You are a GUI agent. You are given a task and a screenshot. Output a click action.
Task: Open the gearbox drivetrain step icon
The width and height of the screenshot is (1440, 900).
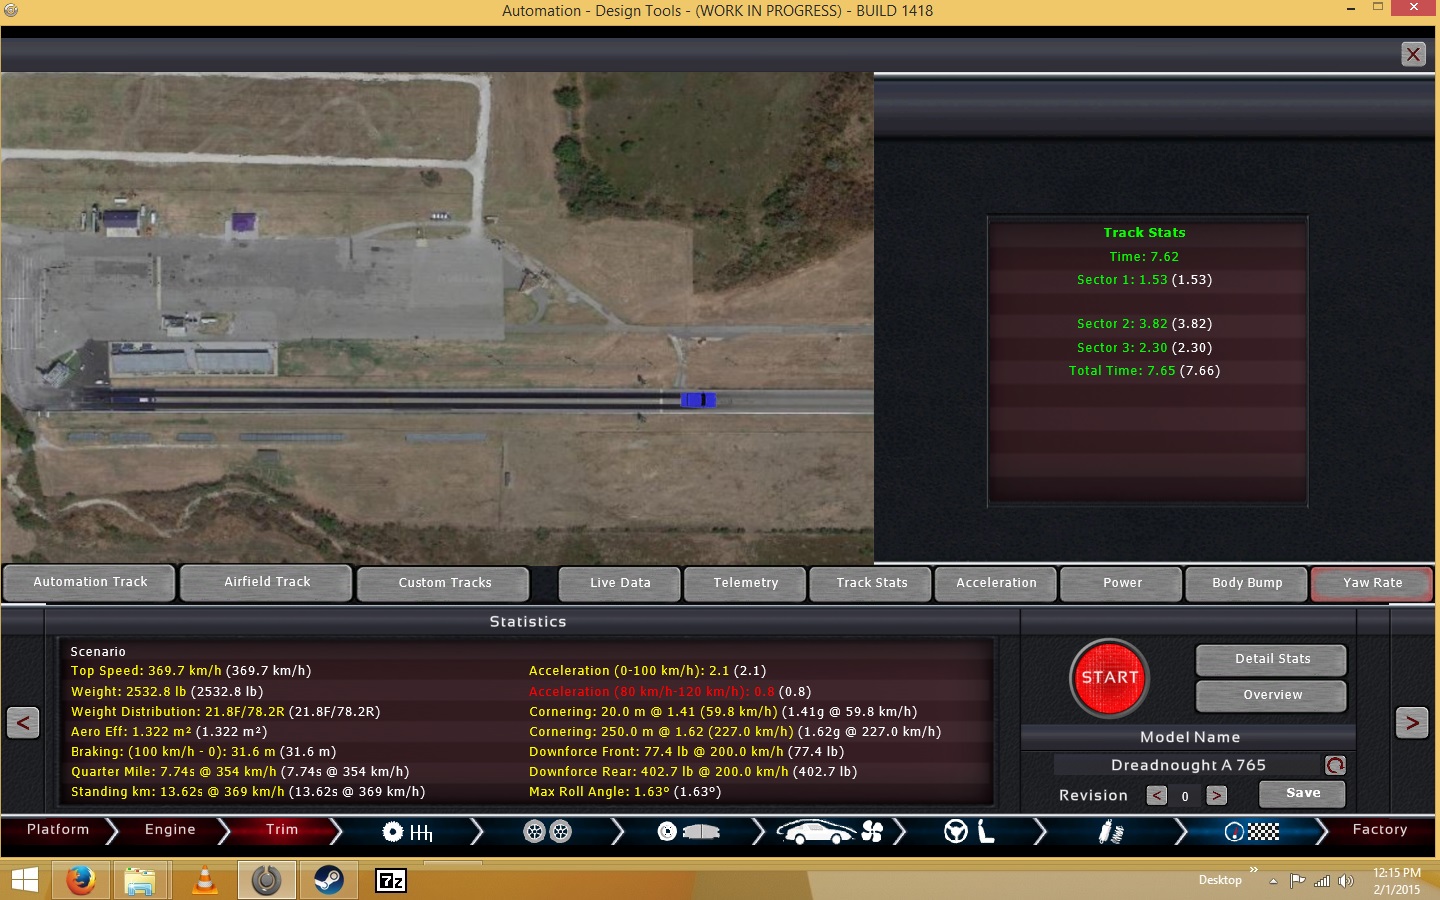[408, 832]
